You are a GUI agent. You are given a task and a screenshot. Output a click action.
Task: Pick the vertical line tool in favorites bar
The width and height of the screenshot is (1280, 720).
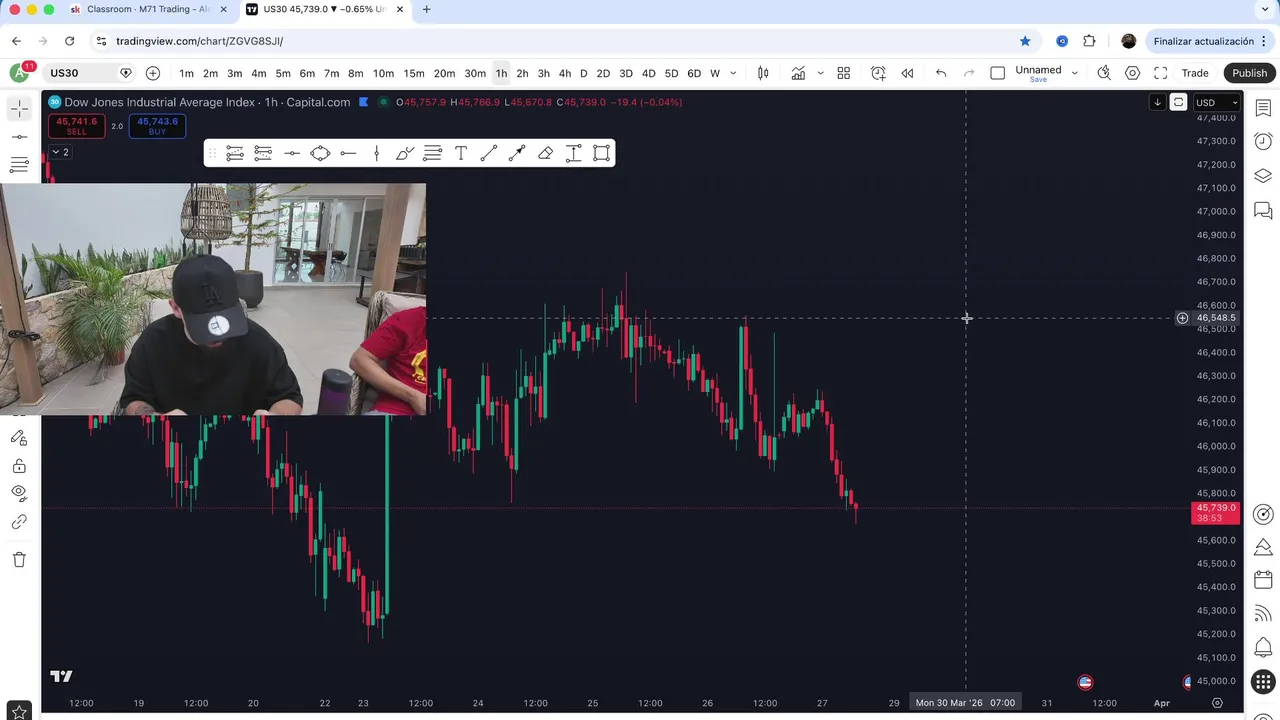tap(376, 153)
